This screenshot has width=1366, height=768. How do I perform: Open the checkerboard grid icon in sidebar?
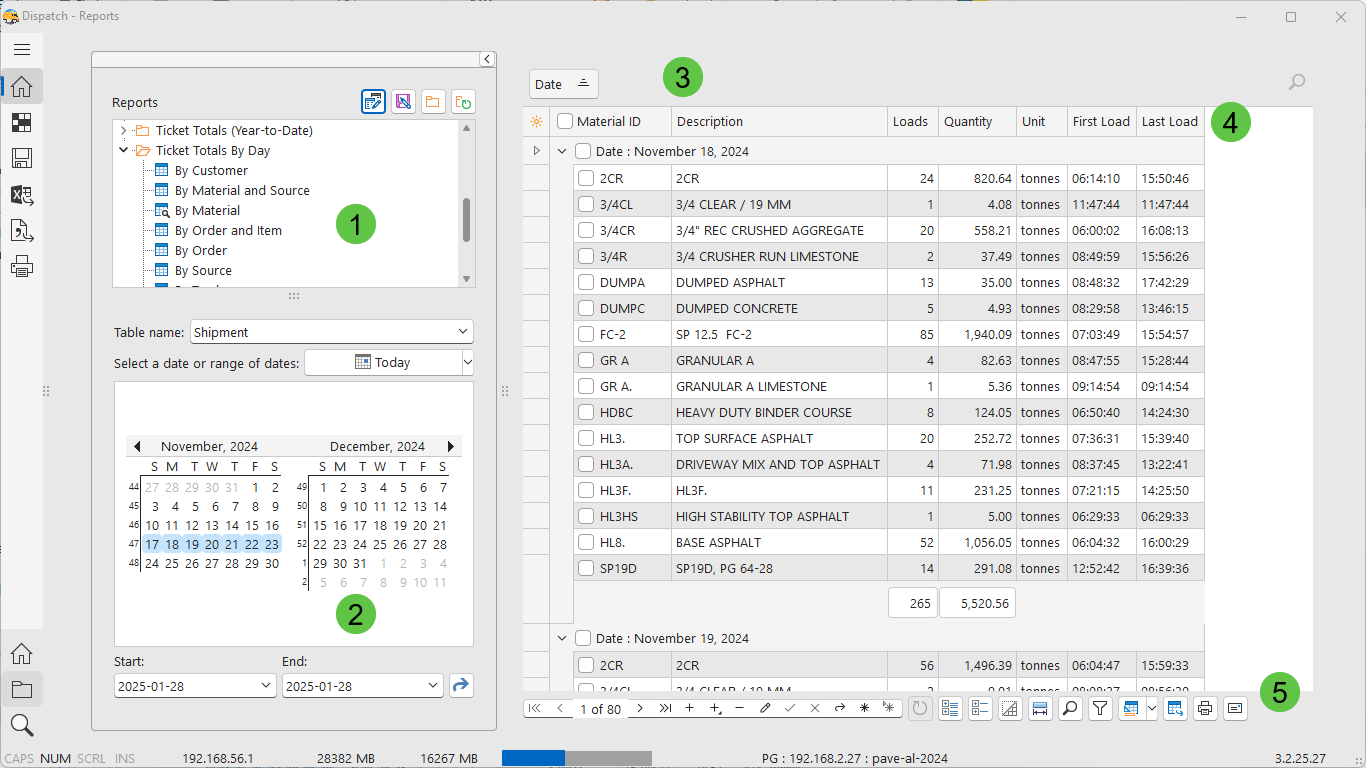pos(22,123)
